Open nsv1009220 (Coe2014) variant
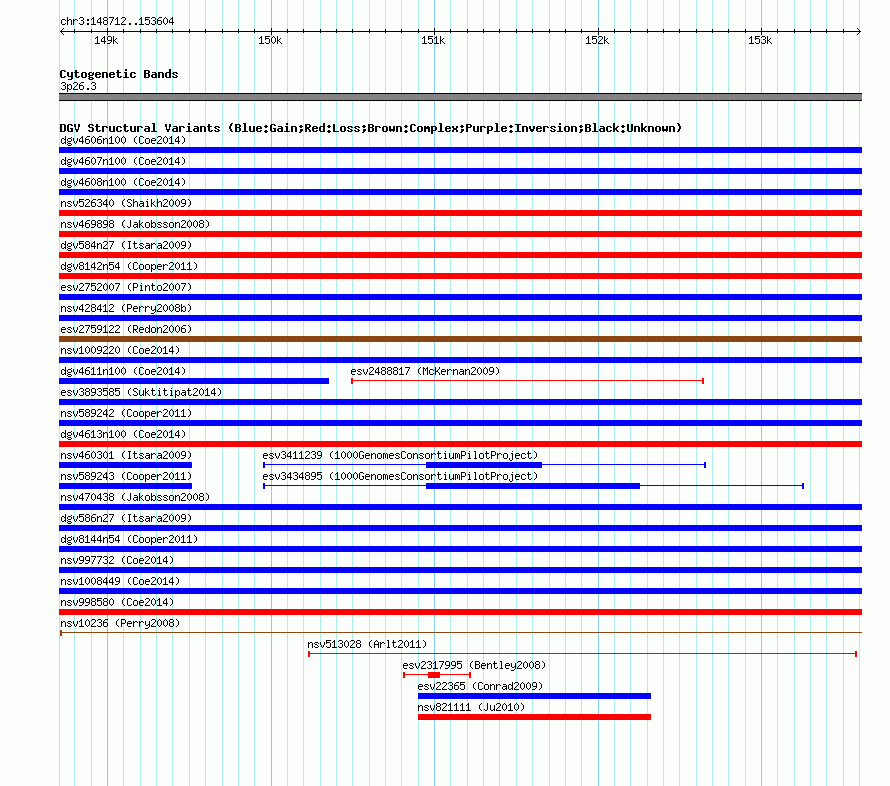The width and height of the screenshot is (890, 786). (x=120, y=350)
